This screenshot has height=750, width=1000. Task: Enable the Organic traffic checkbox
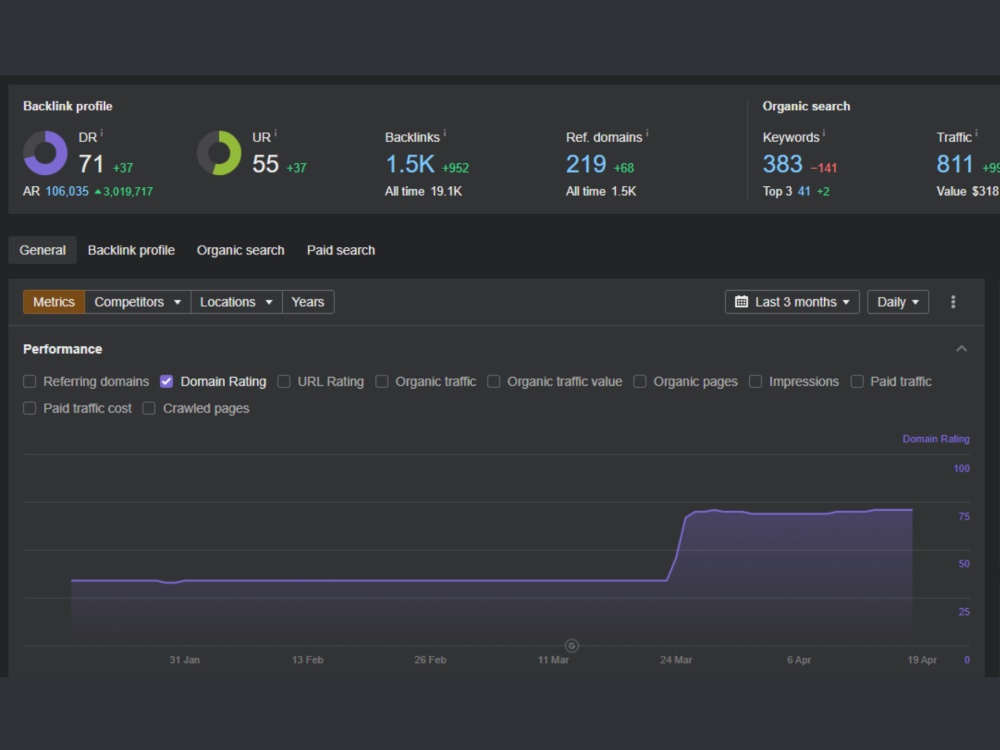coord(381,381)
